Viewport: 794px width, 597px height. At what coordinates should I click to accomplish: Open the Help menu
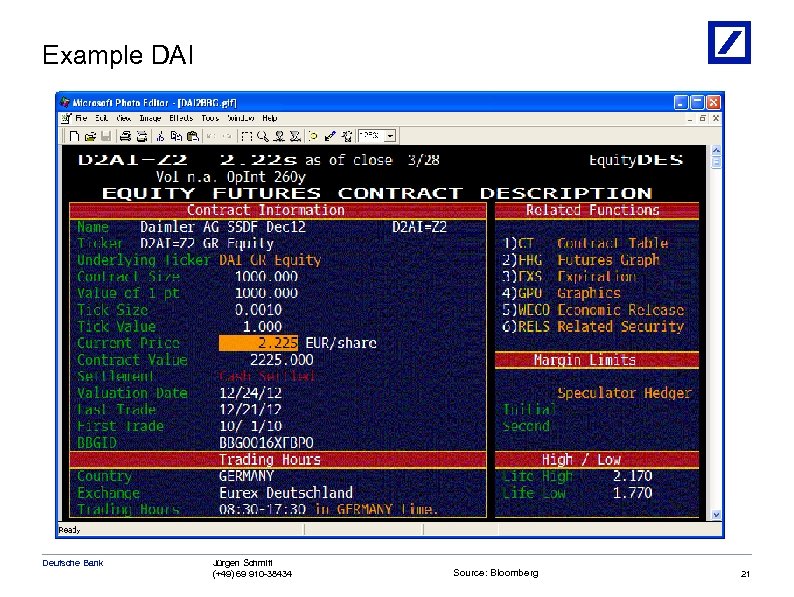pyautogui.click(x=269, y=118)
